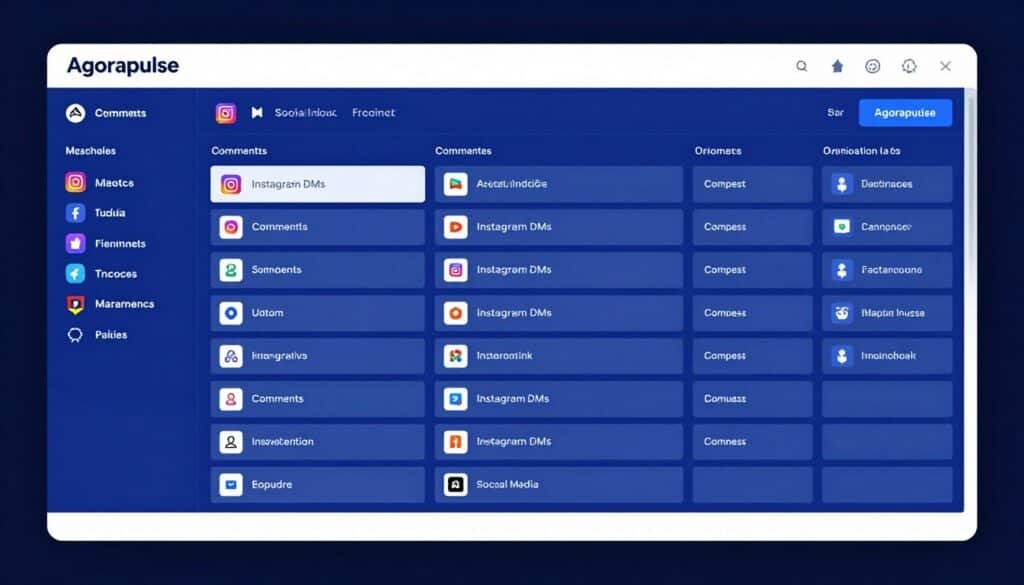Select the Instagram icon next to Maotcs
The height and width of the screenshot is (585, 1024).
point(76,182)
